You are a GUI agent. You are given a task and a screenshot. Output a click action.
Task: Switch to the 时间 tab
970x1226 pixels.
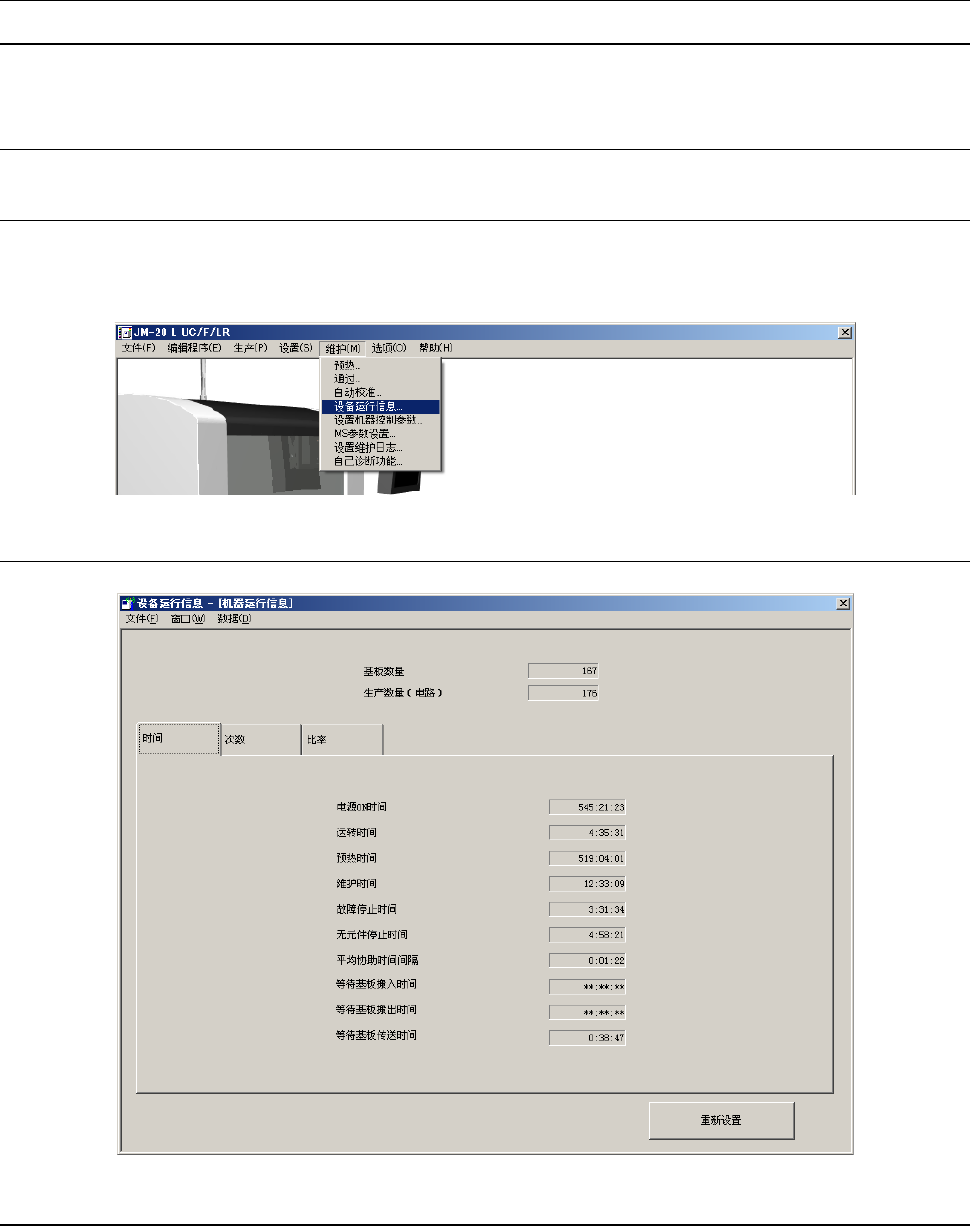point(178,739)
